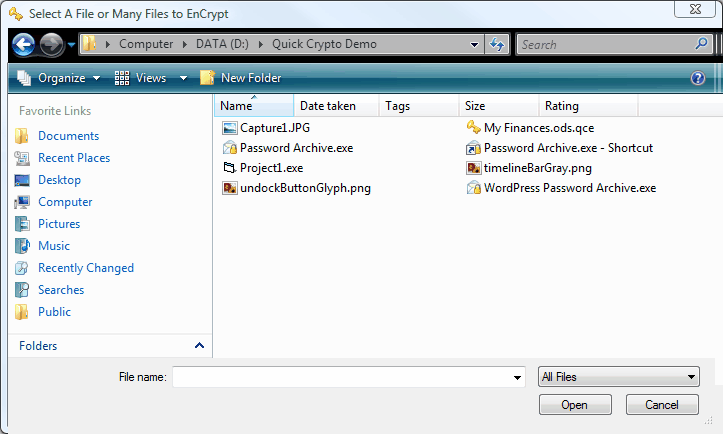This screenshot has width=723, height=434.
Task: Select Quick Crypto Demo breadcrumb segment
Action: [324, 44]
